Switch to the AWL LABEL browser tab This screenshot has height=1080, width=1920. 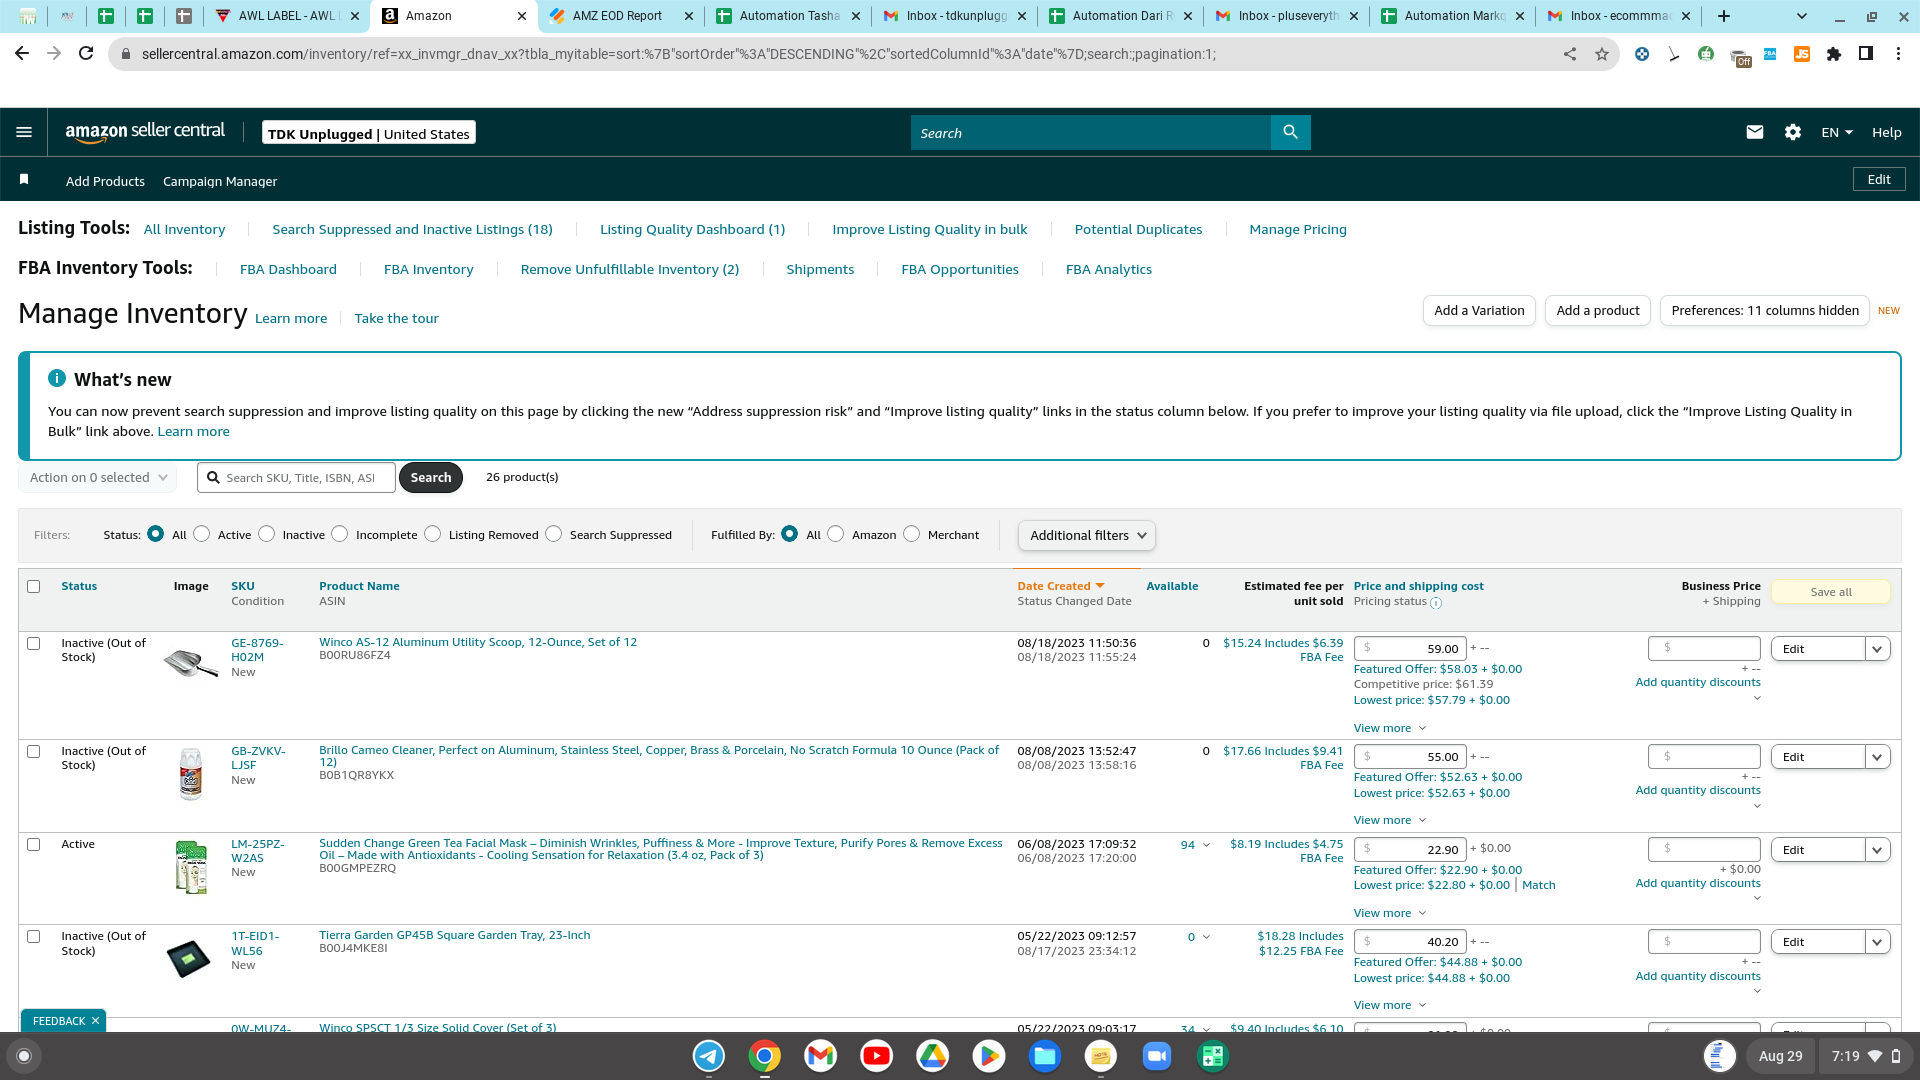(287, 16)
